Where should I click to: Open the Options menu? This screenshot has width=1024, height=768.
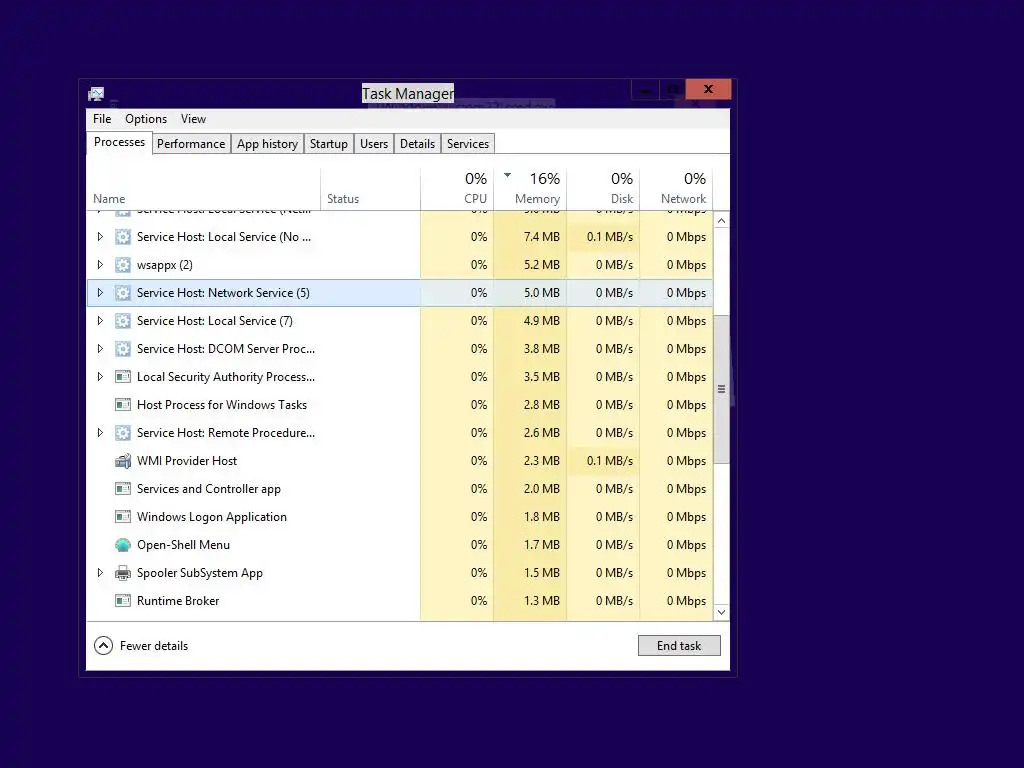pos(146,119)
